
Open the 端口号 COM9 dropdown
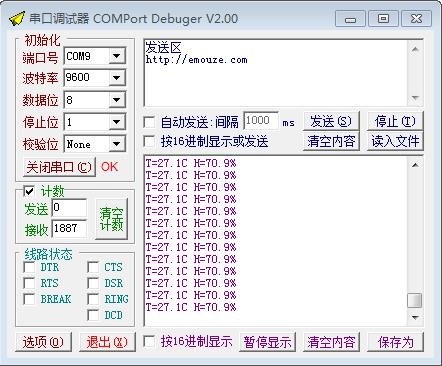pos(116,56)
